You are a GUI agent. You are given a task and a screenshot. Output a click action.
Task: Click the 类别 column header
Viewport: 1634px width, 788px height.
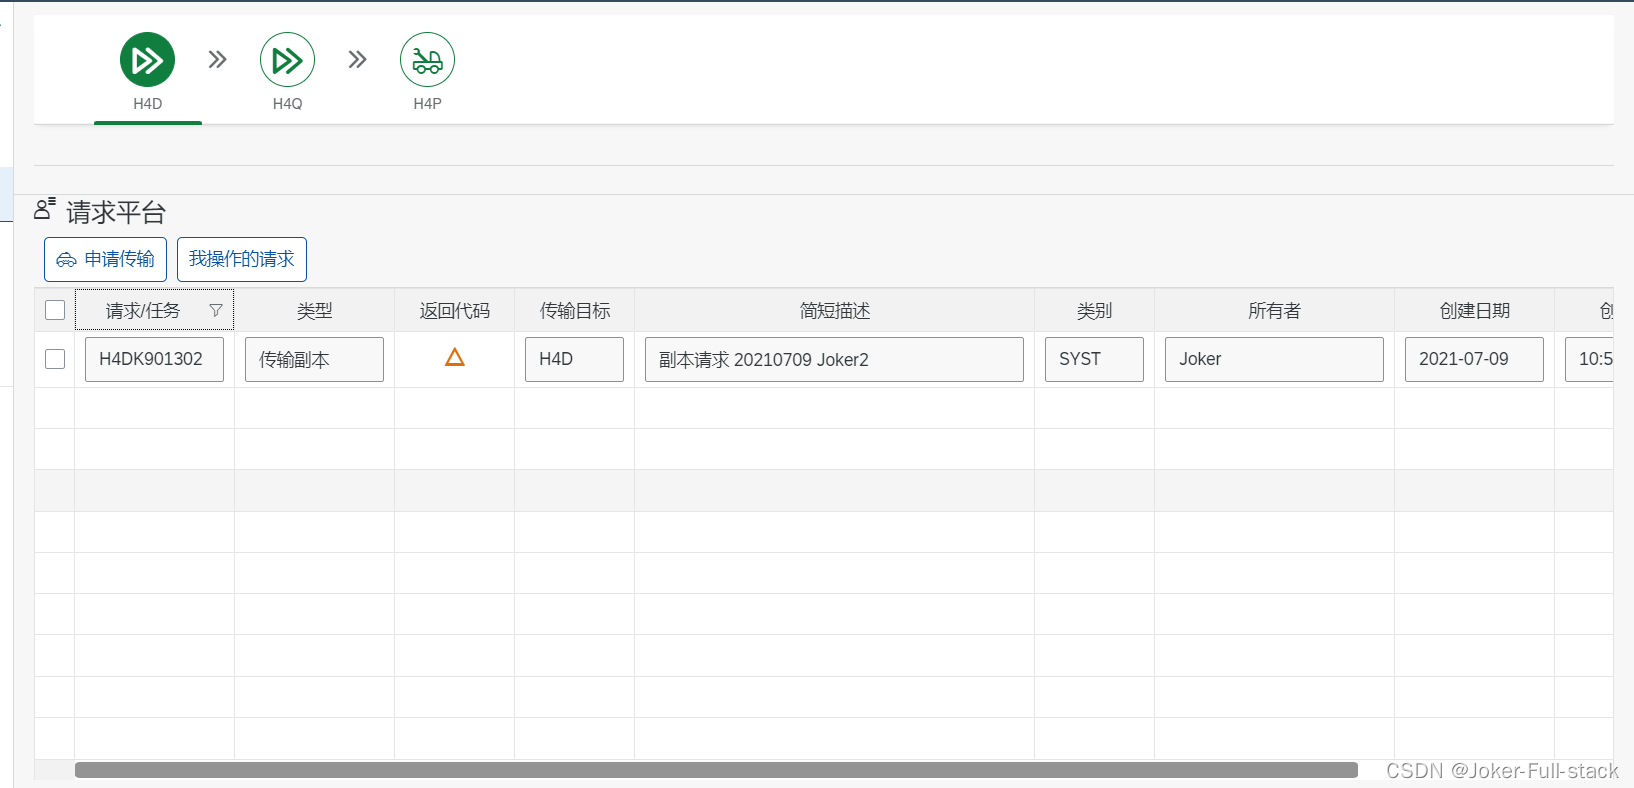click(x=1094, y=311)
